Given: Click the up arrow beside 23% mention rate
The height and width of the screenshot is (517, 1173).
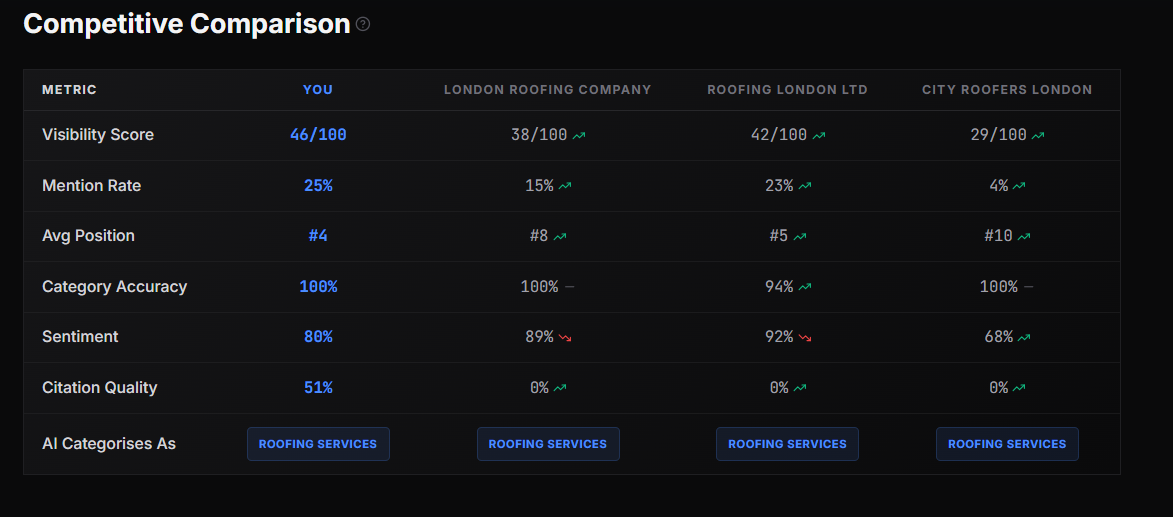Looking at the screenshot, I should pos(804,186).
